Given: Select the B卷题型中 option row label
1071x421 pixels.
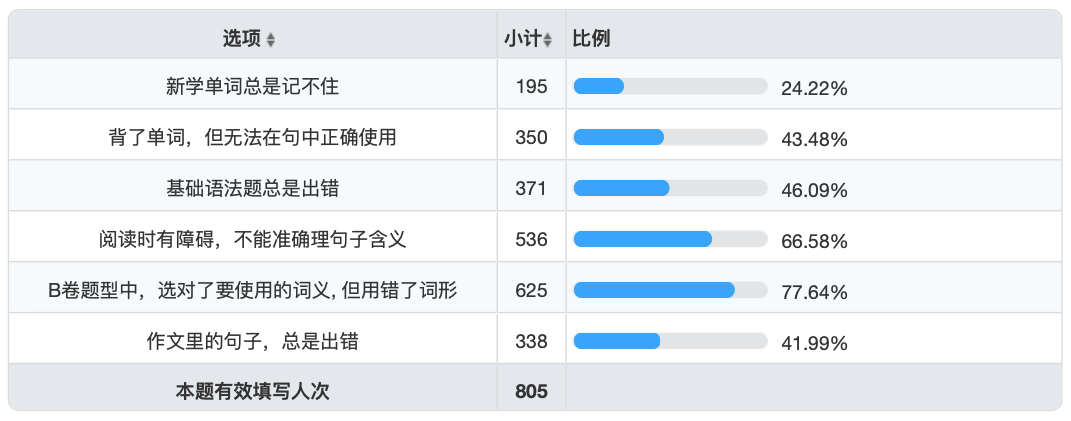Looking at the screenshot, I should point(252,291).
